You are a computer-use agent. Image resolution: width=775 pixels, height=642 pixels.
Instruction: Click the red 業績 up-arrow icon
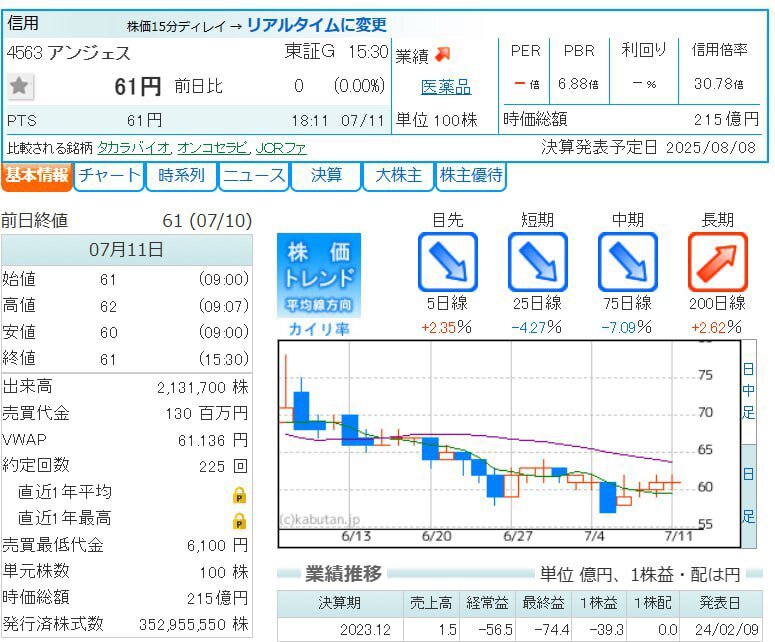(442, 54)
